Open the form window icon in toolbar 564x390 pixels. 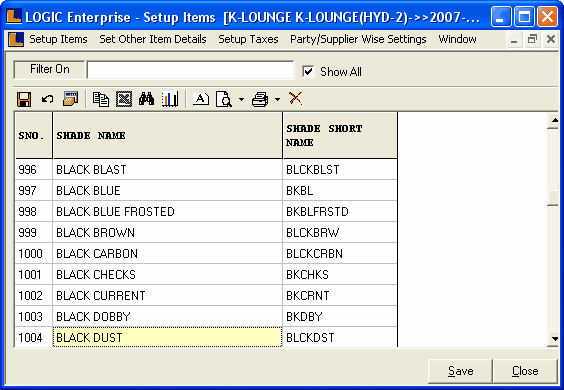tap(70, 99)
